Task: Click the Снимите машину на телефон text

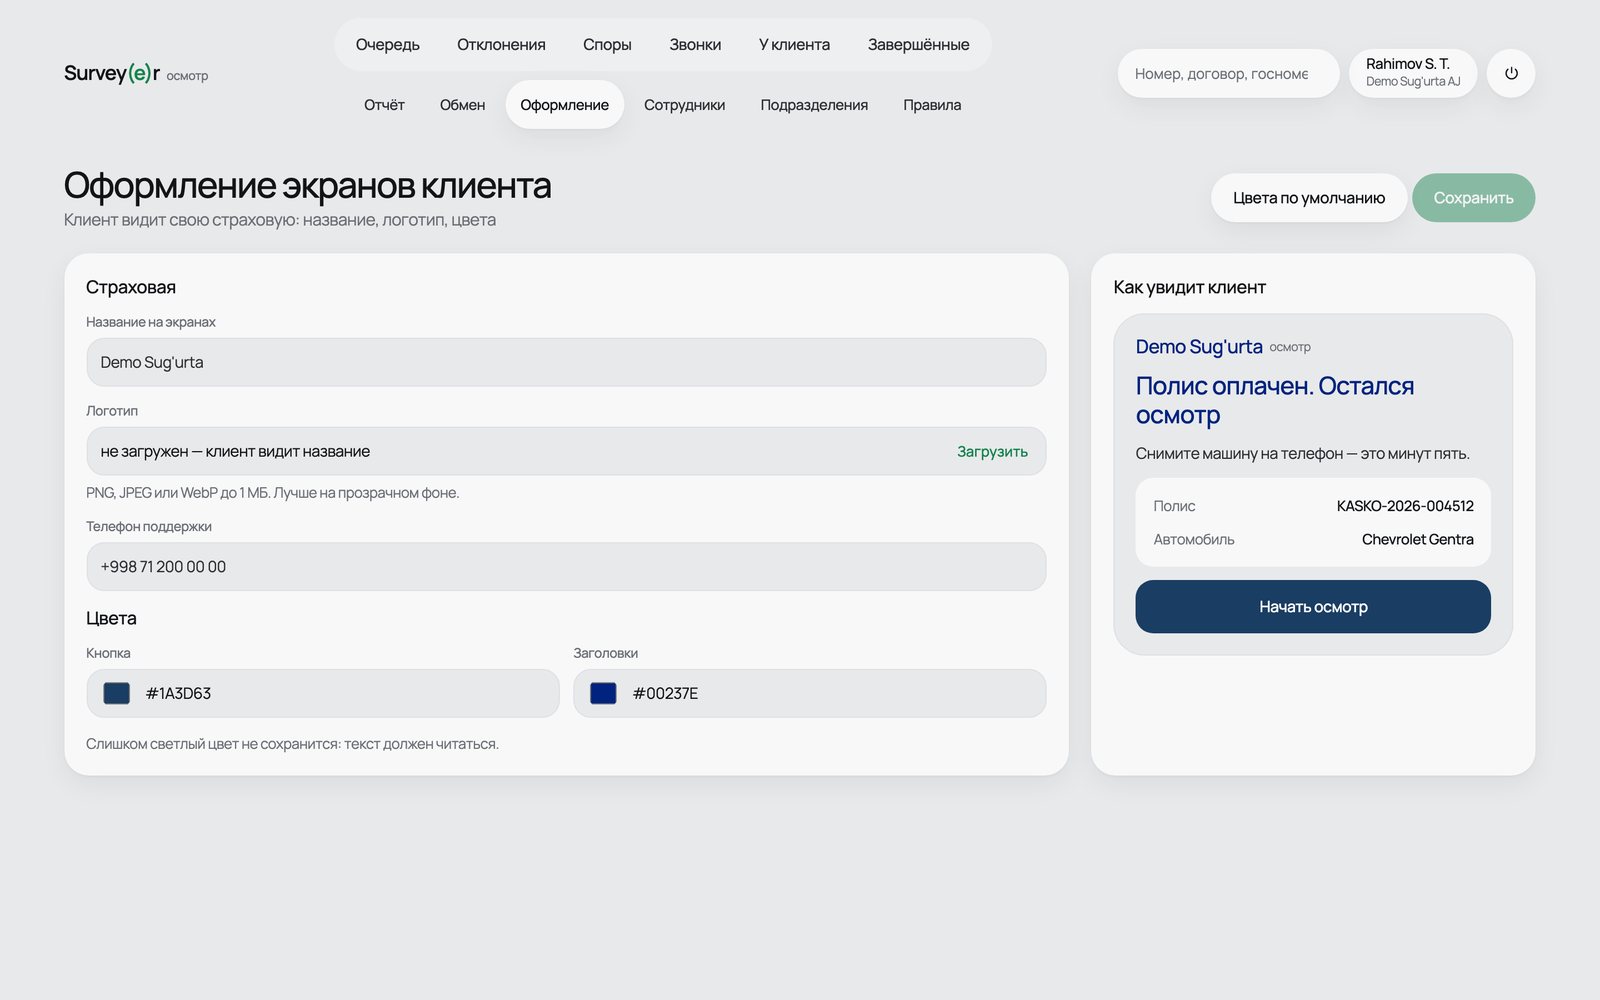Action: (1302, 454)
